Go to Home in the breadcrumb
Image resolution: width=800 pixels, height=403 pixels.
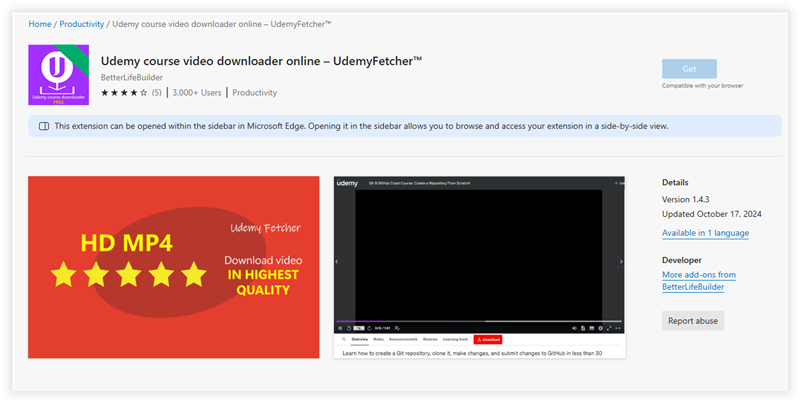pos(40,24)
